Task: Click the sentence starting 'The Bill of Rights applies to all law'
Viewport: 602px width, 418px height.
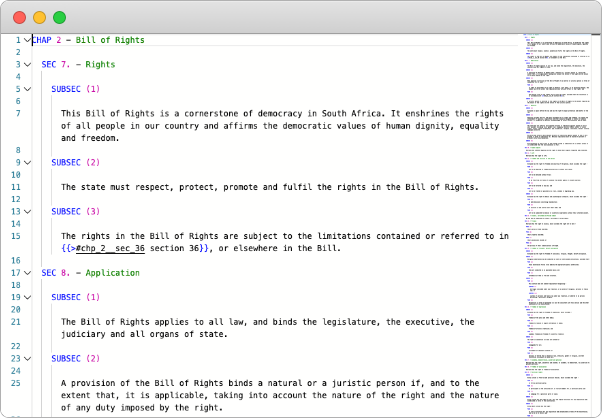Action: pyautogui.click(x=268, y=328)
